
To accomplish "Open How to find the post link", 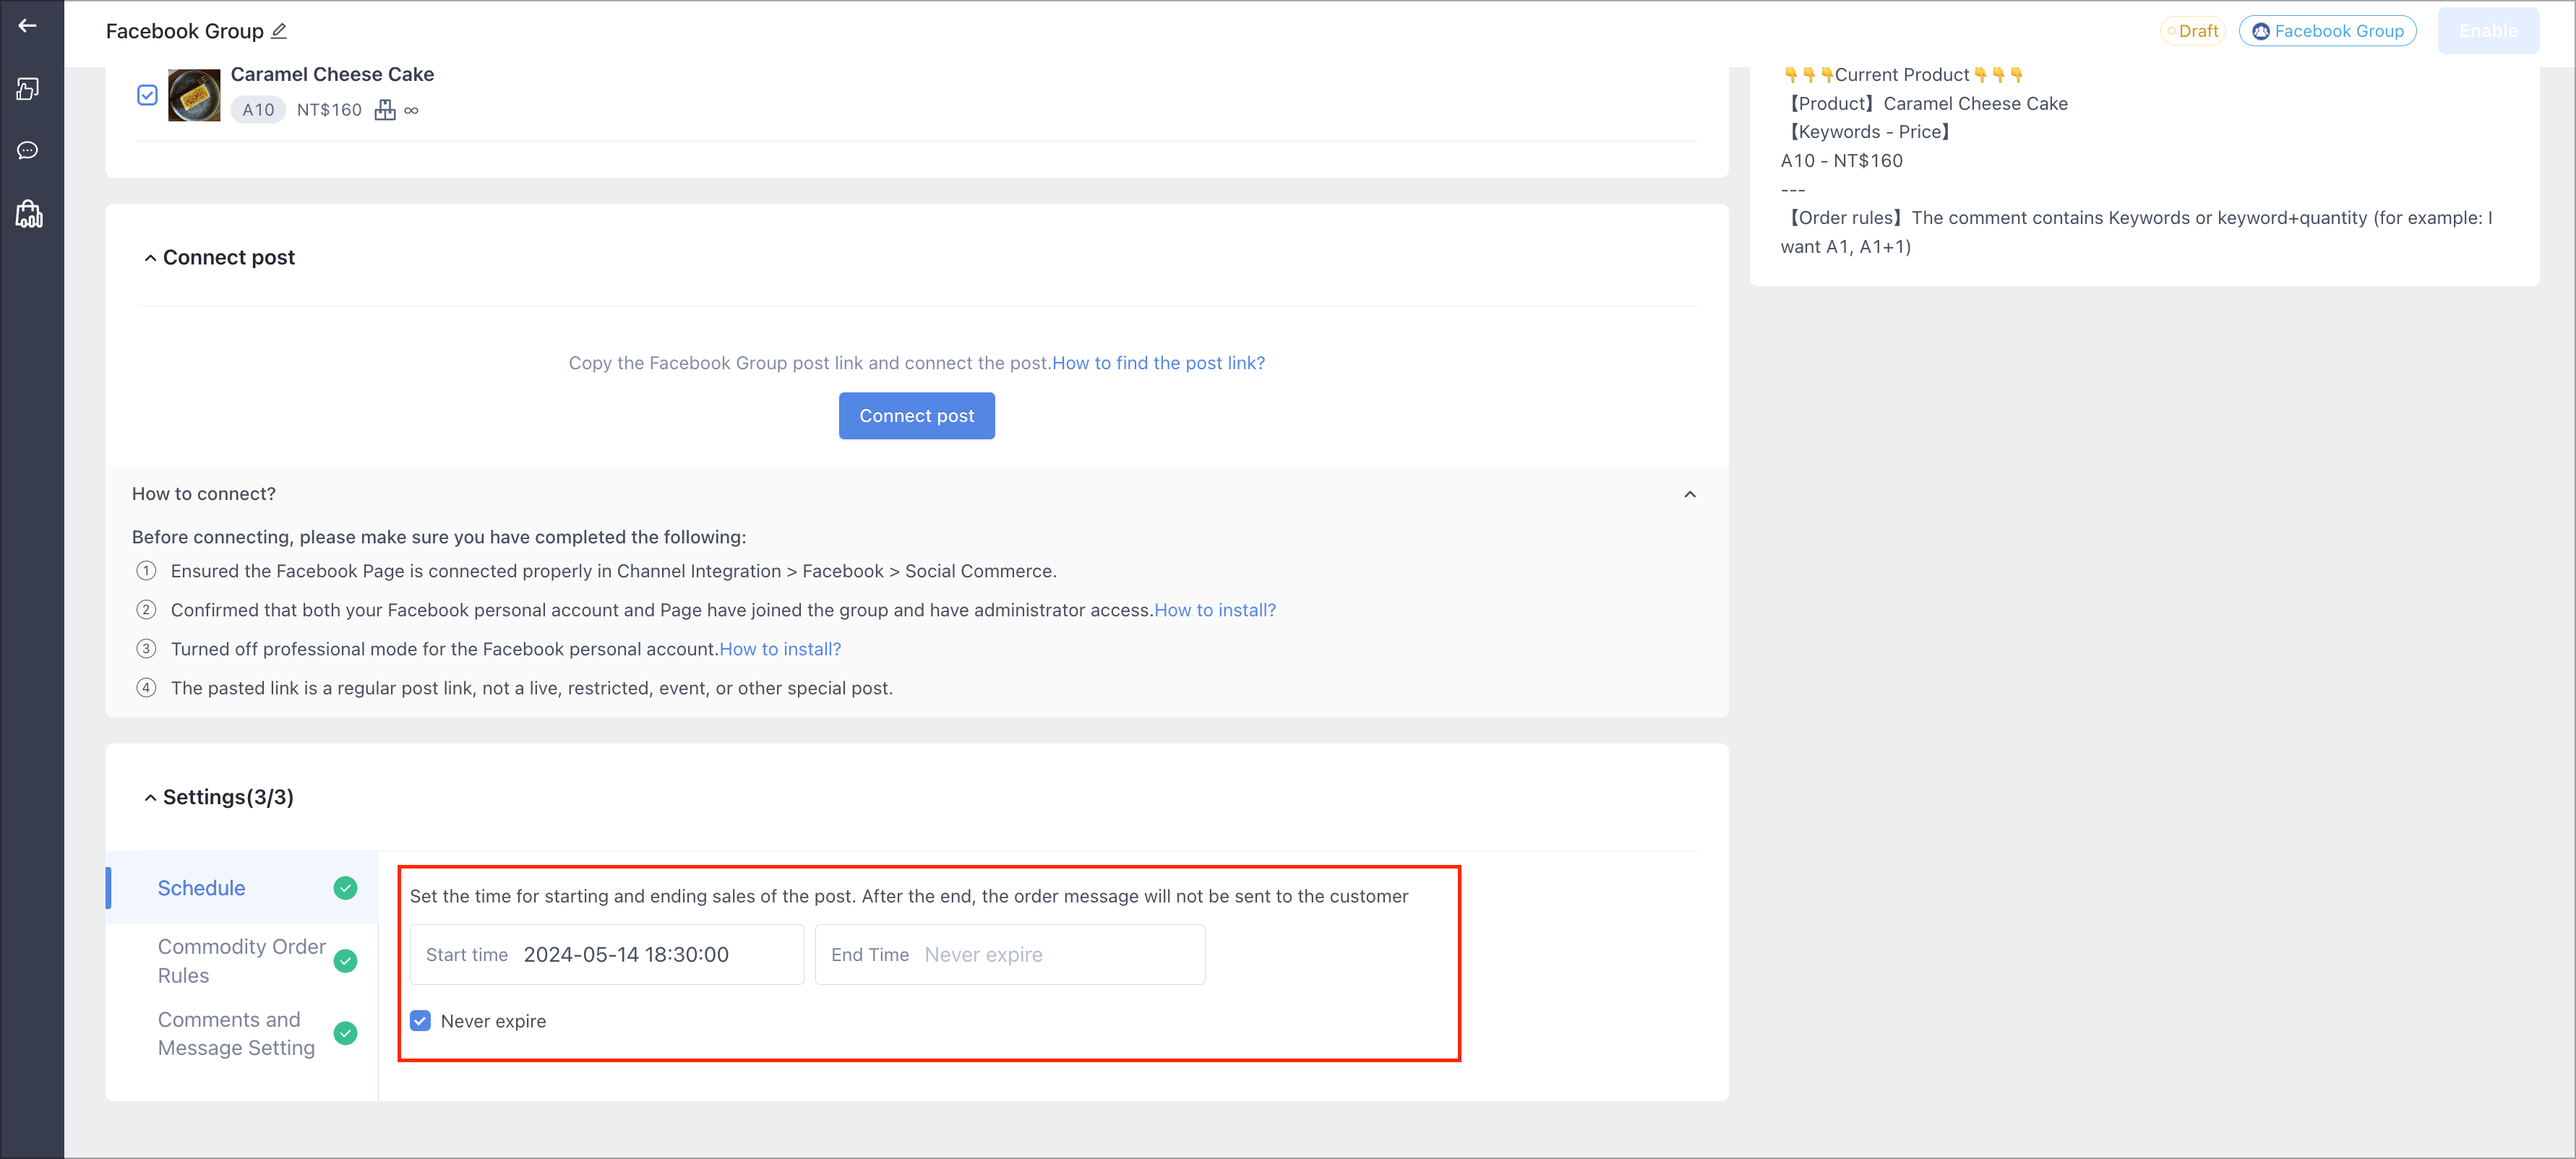I will click(1158, 363).
